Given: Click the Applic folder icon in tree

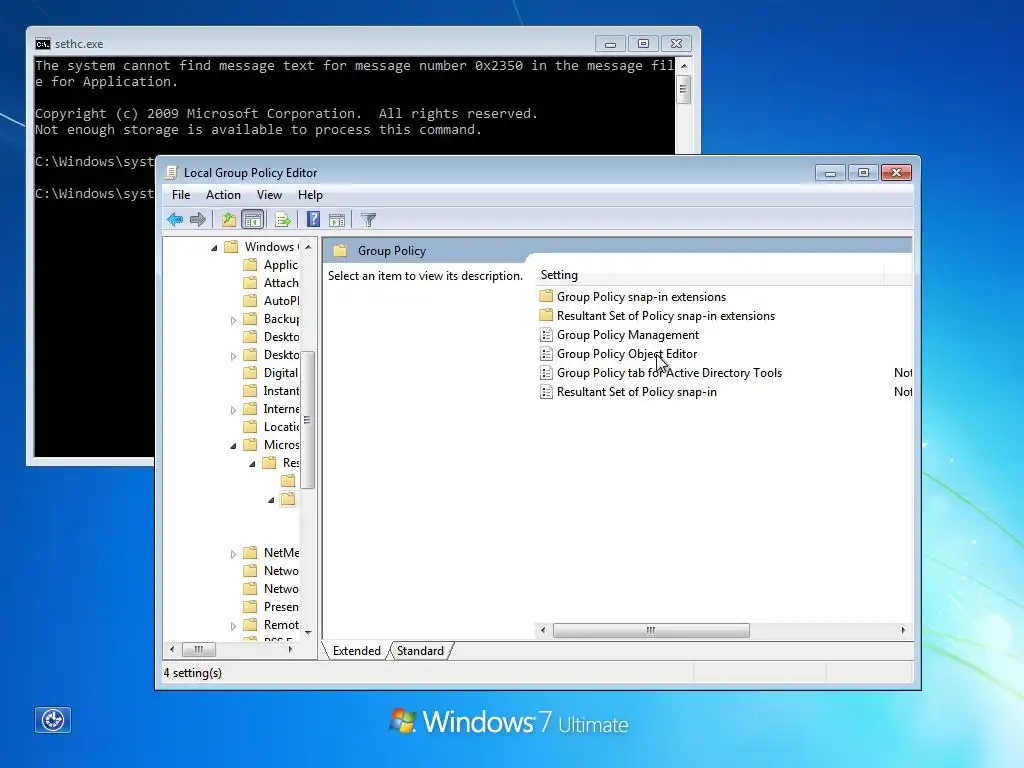Looking at the screenshot, I should [x=250, y=265].
